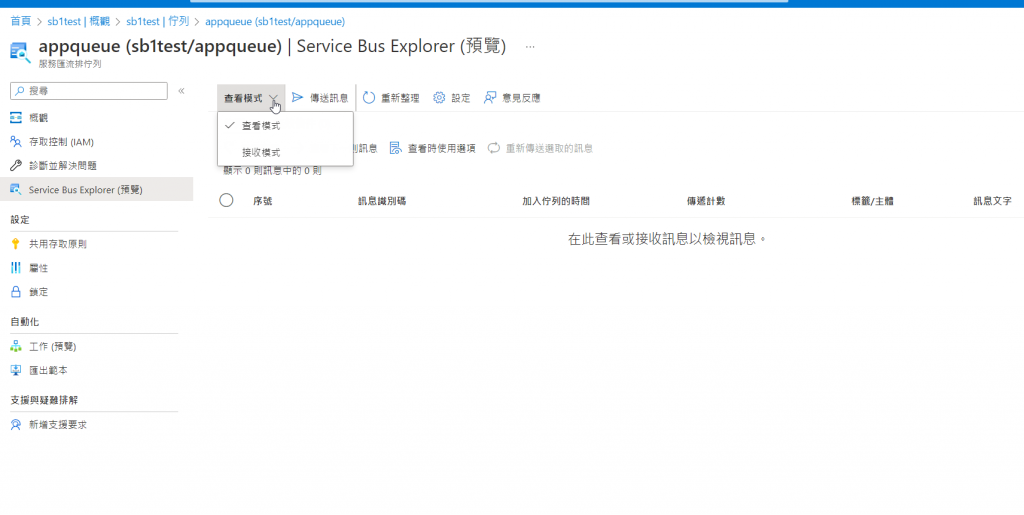
Task: Click the 查看時使用選項 label text
Action: pos(442,148)
